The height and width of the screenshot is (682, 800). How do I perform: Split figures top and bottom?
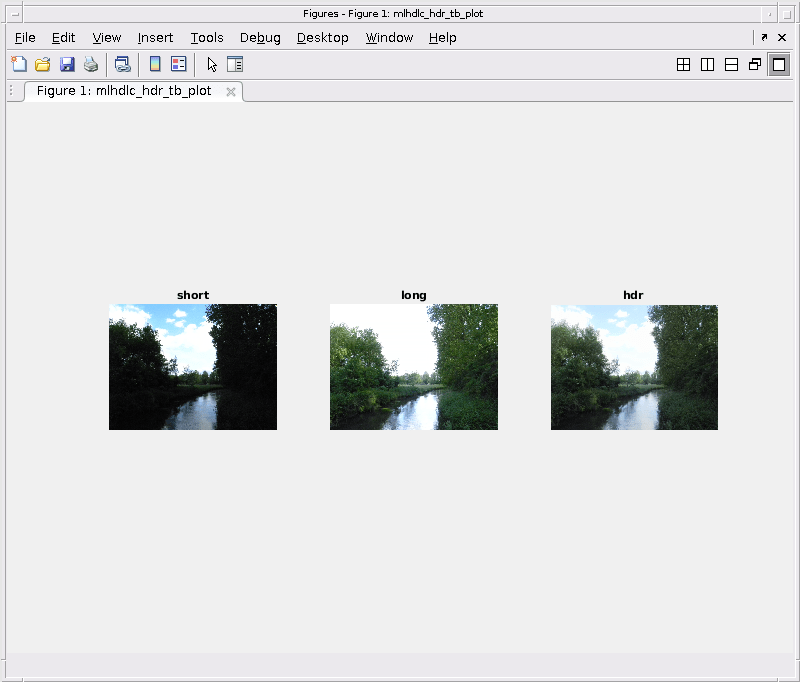[x=731, y=65]
